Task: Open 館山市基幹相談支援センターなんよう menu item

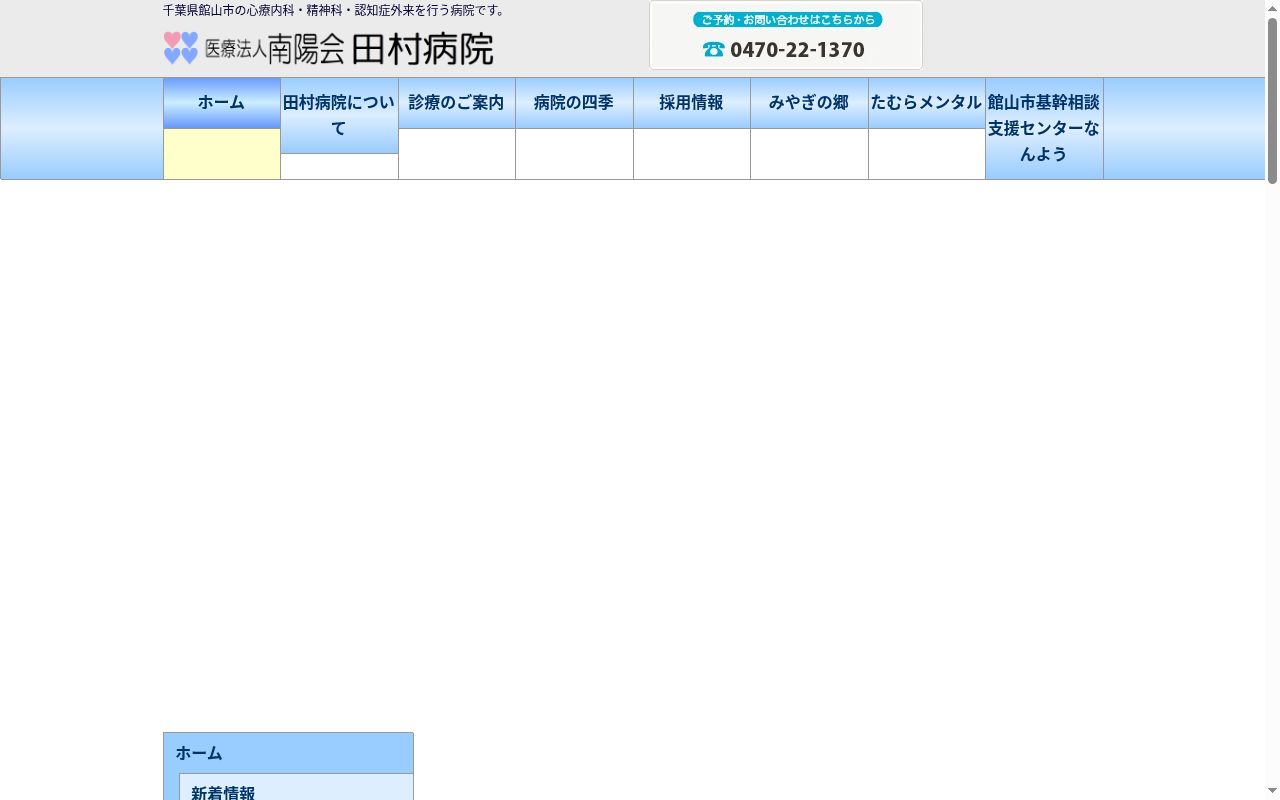Action: (1044, 129)
